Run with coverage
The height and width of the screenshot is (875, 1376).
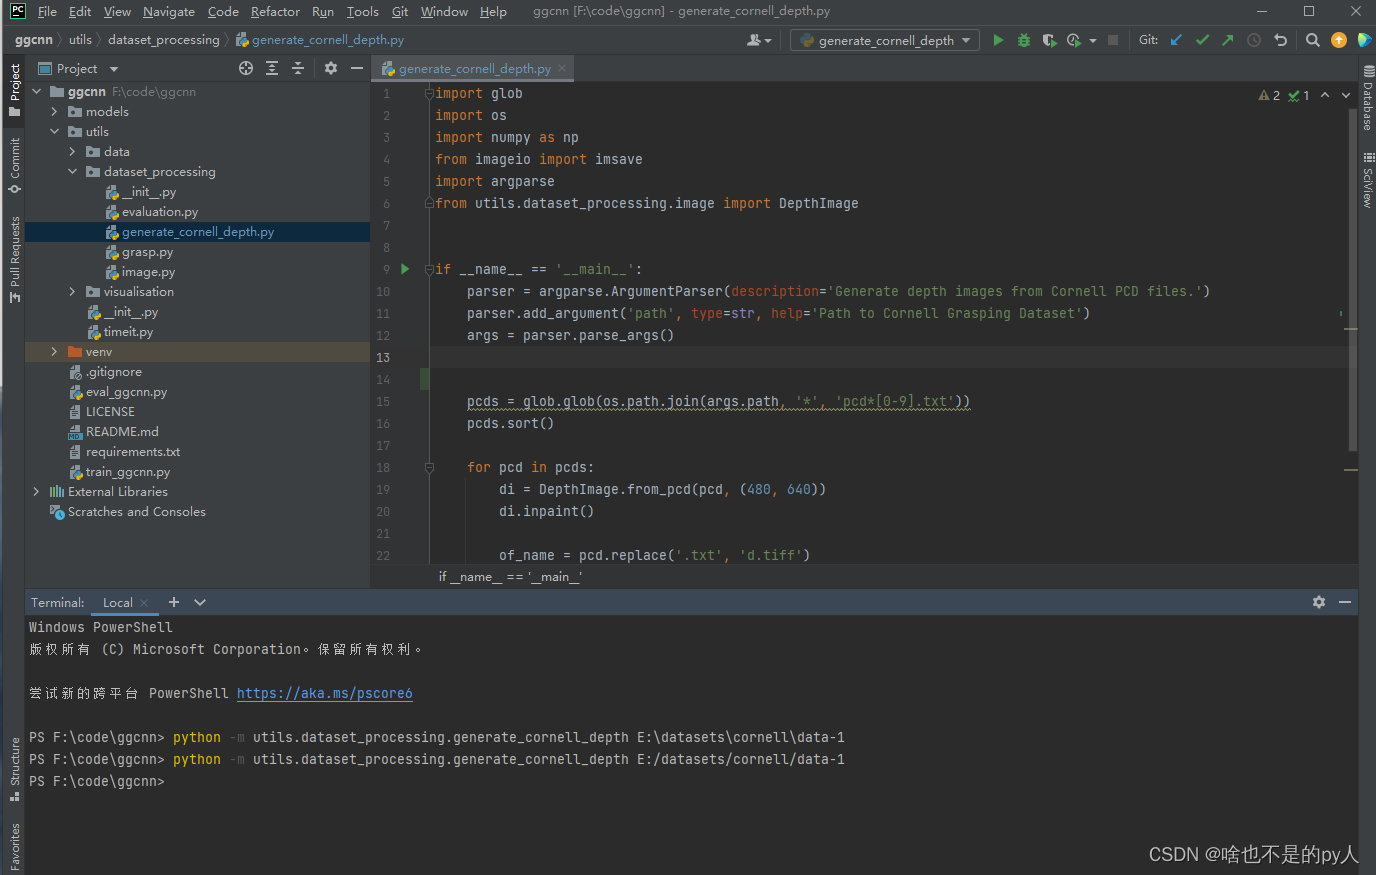pyautogui.click(x=1048, y=40)
